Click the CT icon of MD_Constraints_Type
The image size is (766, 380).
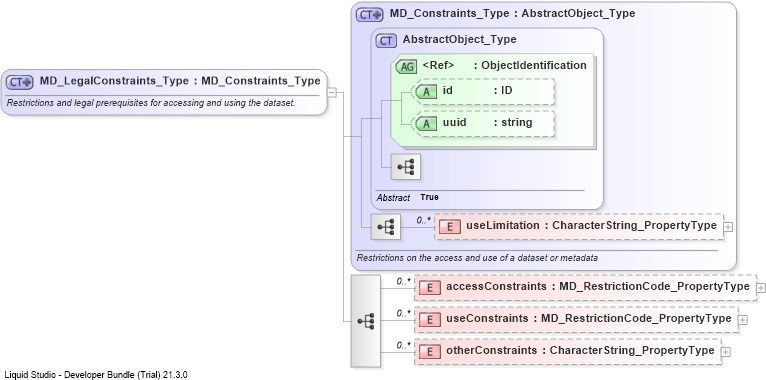coord(370,15)
